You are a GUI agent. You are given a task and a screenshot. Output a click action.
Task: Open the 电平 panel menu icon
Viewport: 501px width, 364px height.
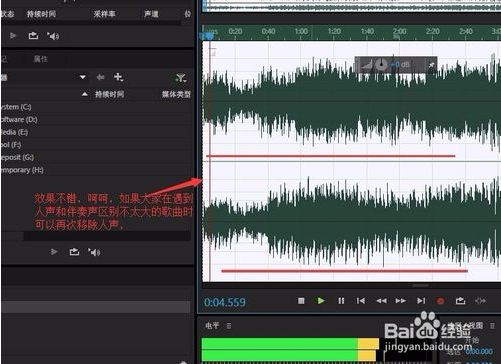(229, 326)
